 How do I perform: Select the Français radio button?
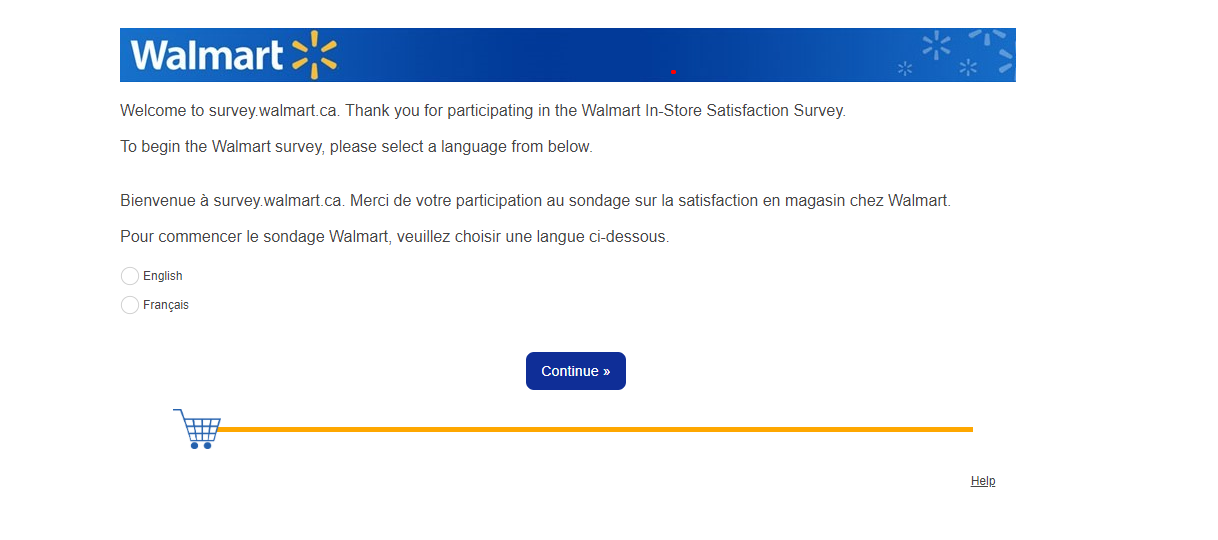(130, 305)
